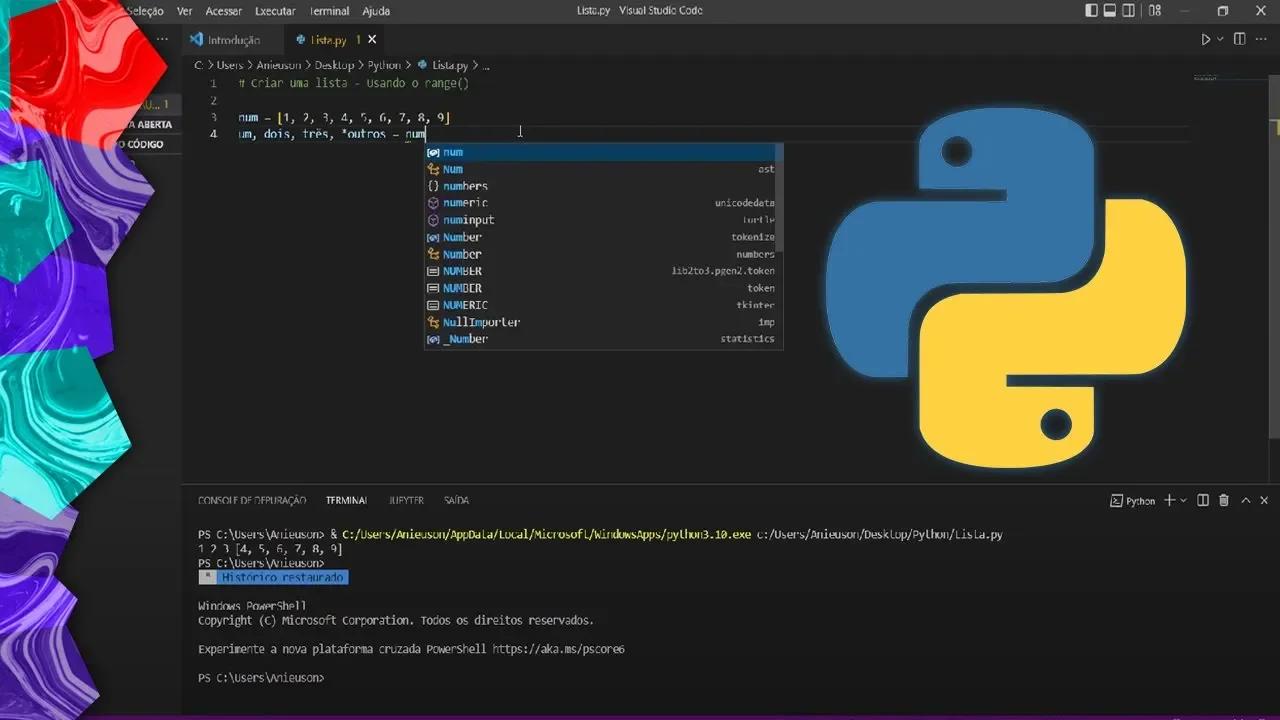Open the terminal profile dropdown beside the plus
The height and width of the screenshot is (720, 1280).
pos(1183,500)
